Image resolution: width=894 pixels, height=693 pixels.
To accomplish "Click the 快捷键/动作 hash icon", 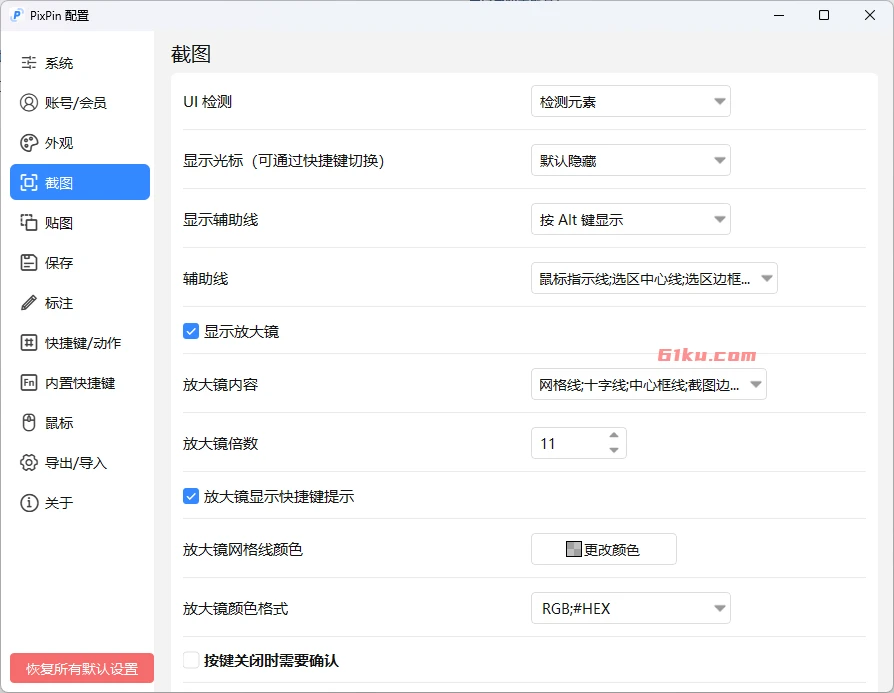I will click(x=29, y=342).
